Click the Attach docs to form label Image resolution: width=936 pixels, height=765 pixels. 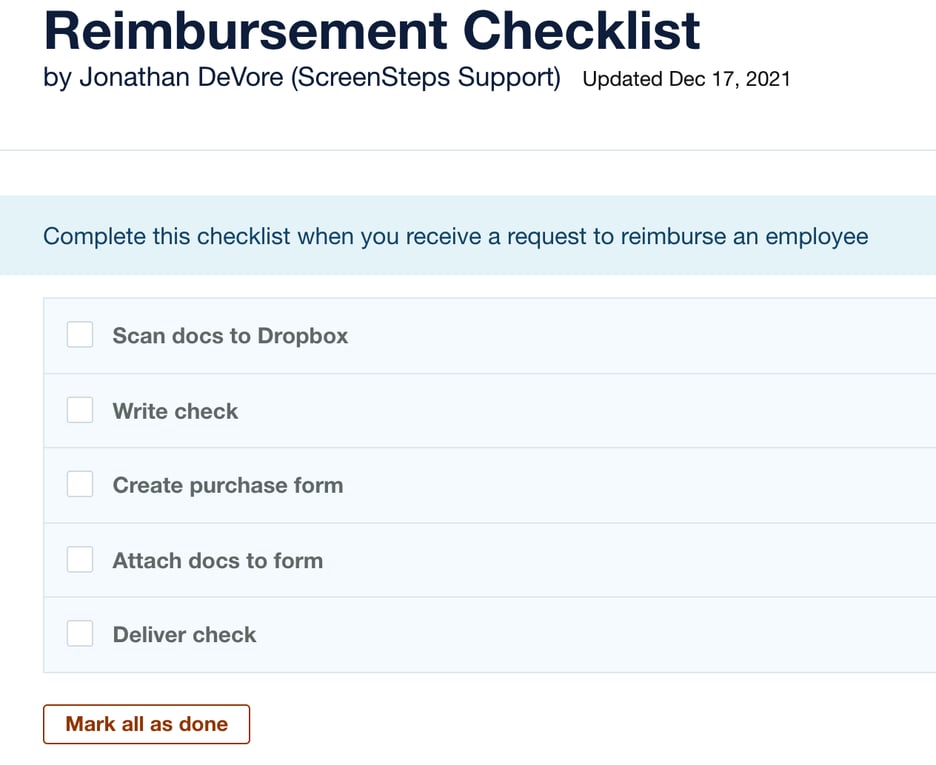point(217,561)
